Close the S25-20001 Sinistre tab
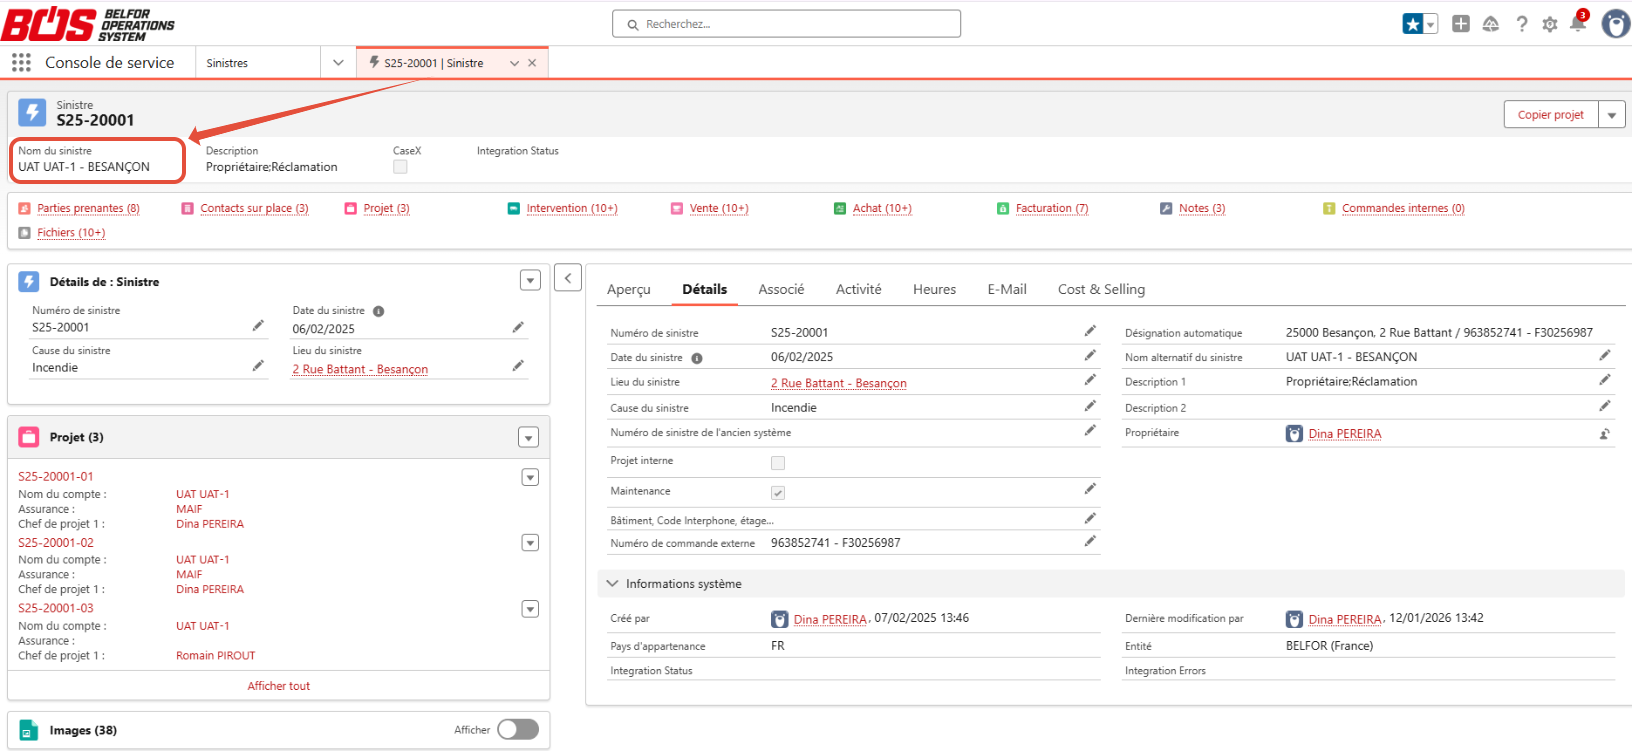Viewport: 1632px width, 751px height. pos(532,63)
